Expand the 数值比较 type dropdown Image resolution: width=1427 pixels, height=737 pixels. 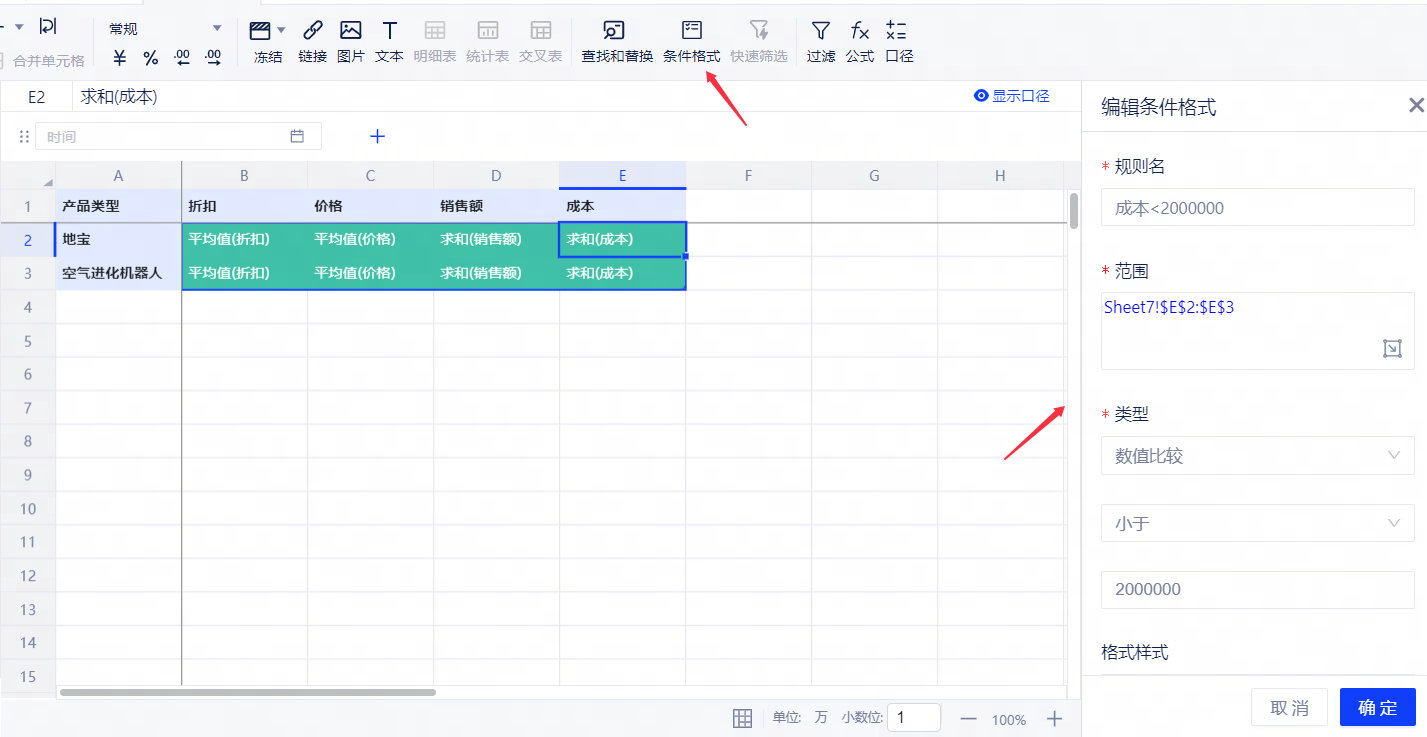point(1257,456)
